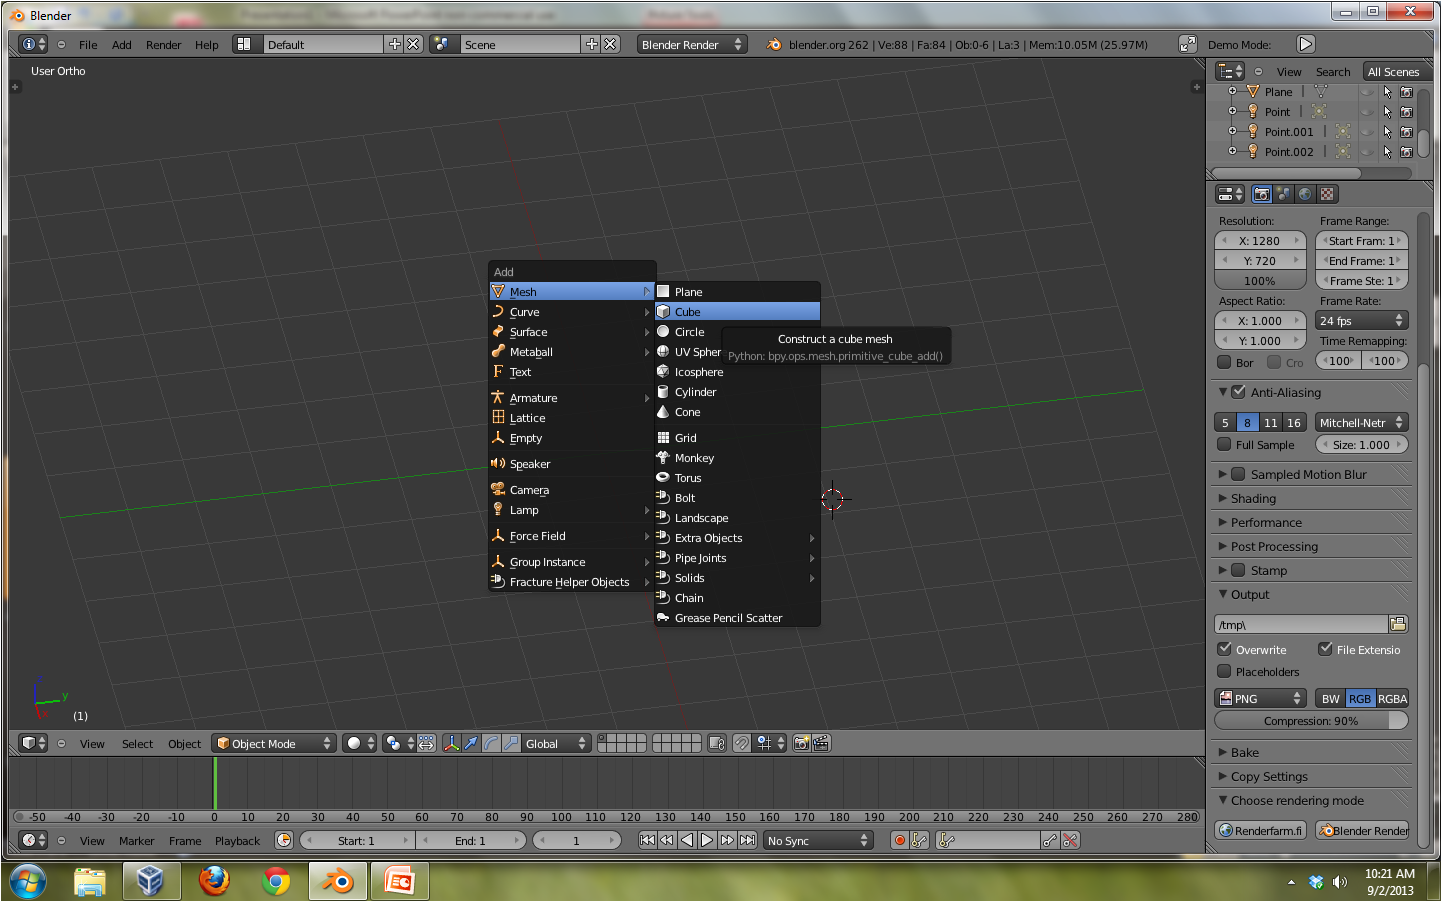Play animation forward in timeline
This screenshot has width=1442, height=902.
(707, 840)
